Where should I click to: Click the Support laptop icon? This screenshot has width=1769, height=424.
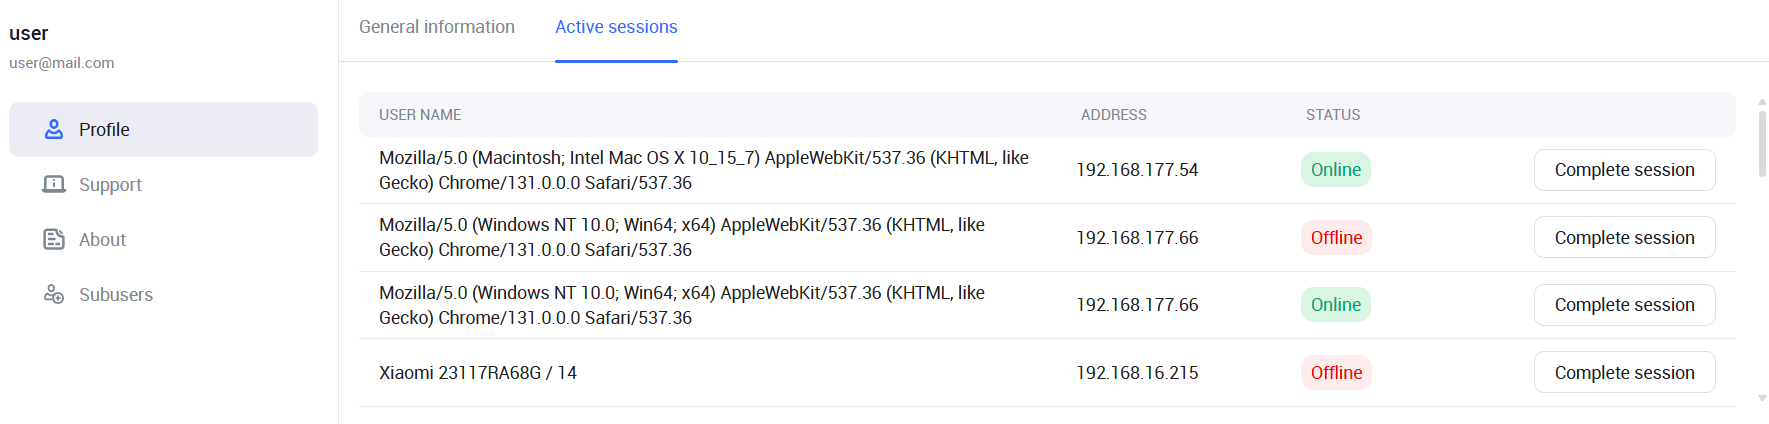coord(54,184)
